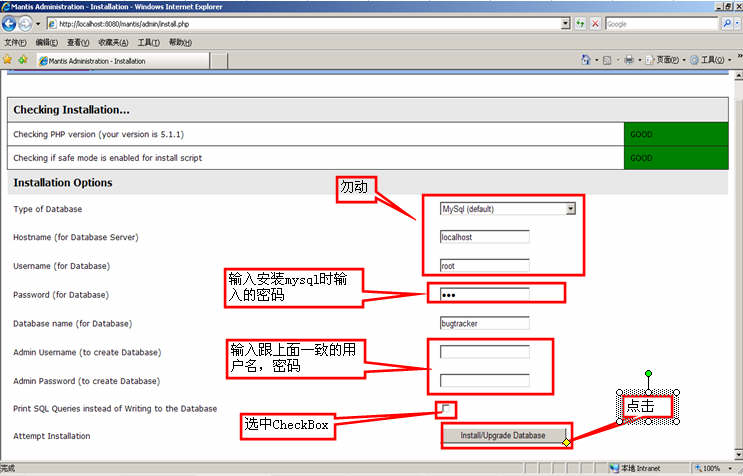The width and height of the screenshot is (743, 476).
Task: Click the 本地 Intranet zone status indicator
Action: click(635, 468)
